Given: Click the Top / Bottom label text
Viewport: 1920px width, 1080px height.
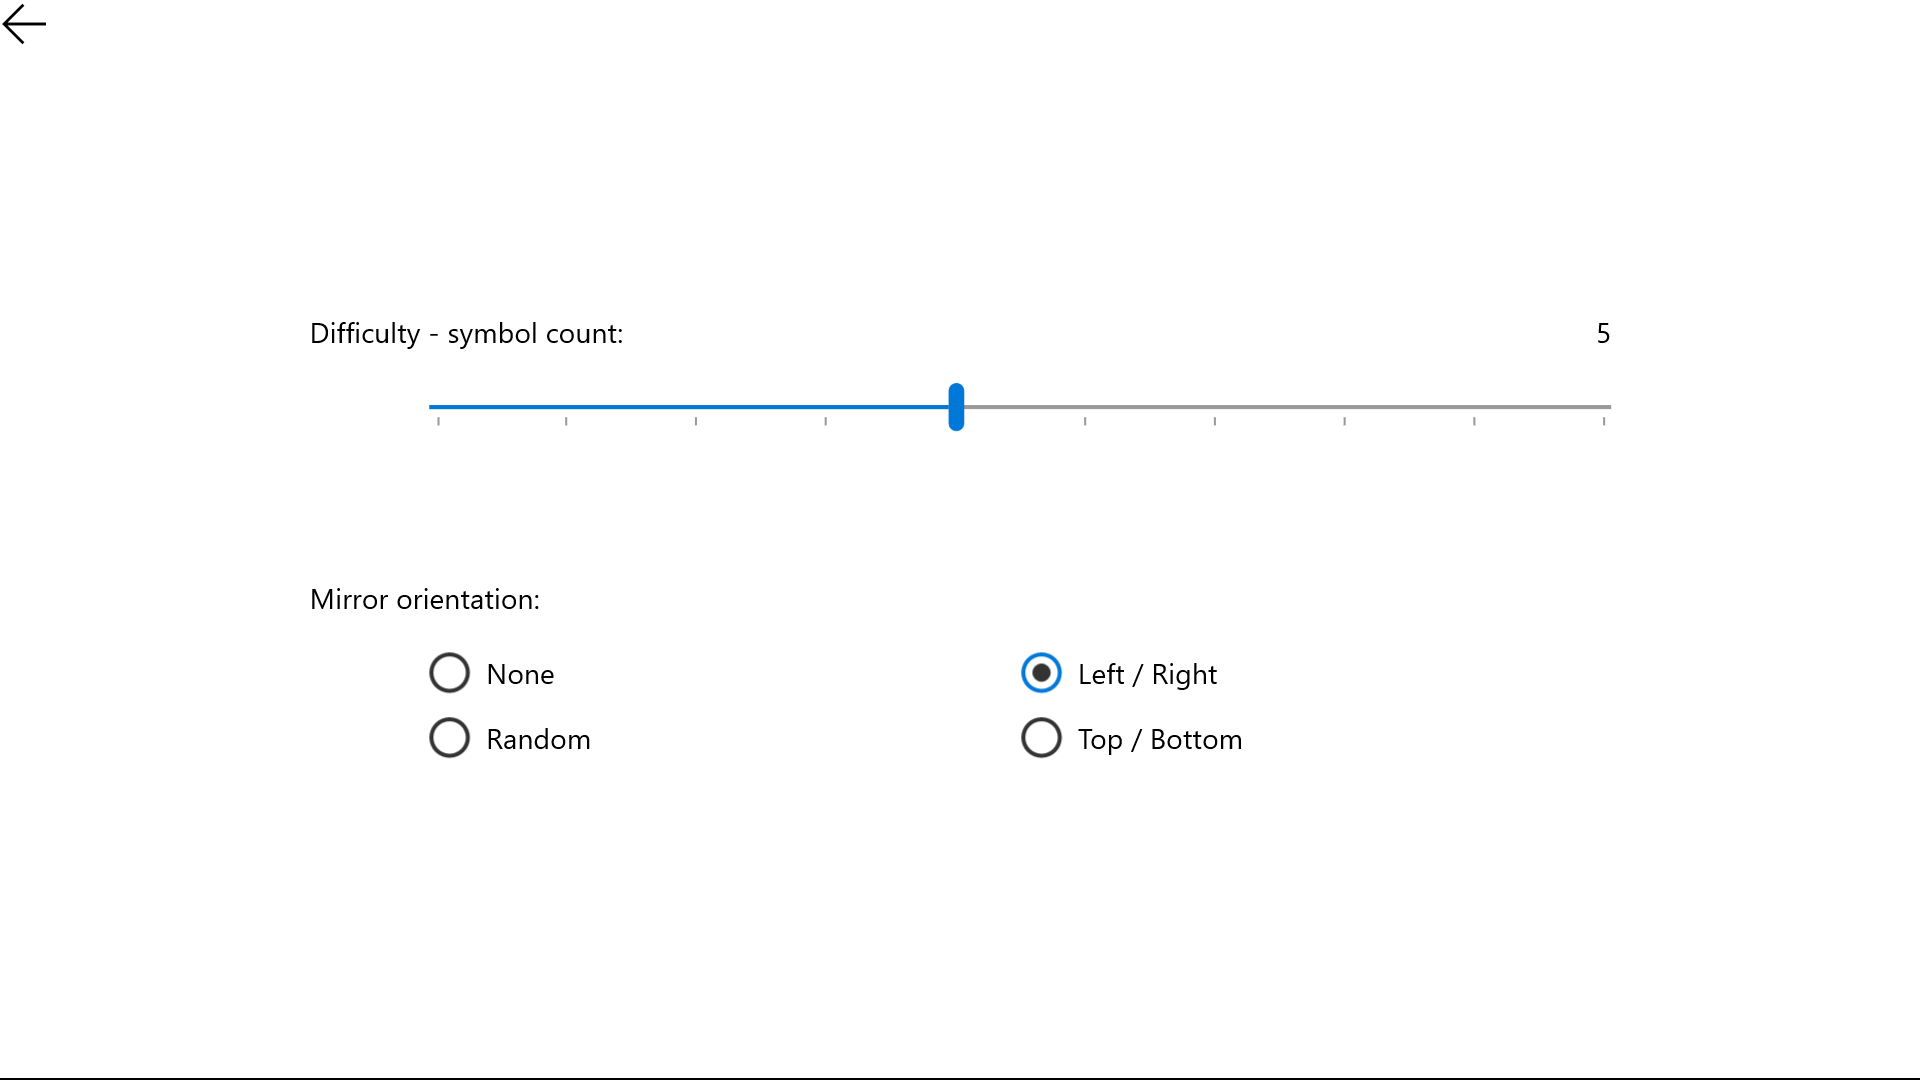Looking at the screenshot, I should [1160, 740].
